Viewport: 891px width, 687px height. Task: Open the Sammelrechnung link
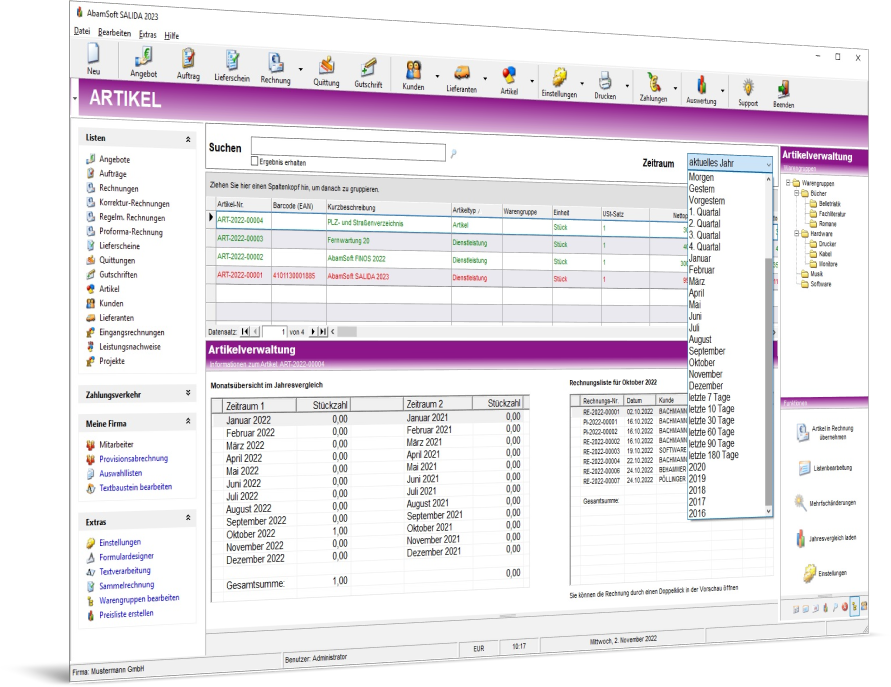click(x=127, y=585)
